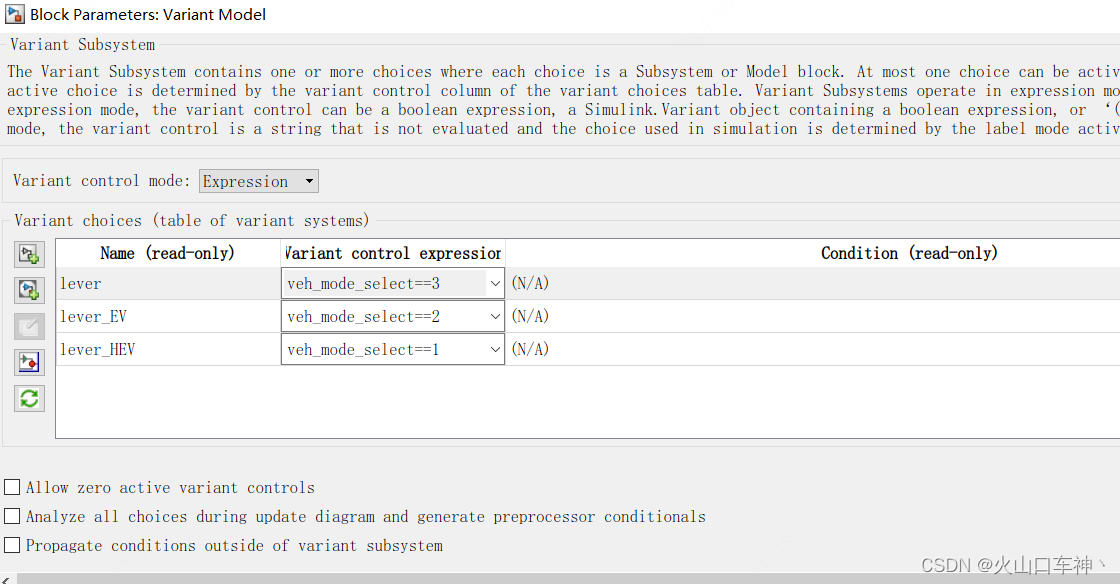Click the add subsystem variant choice icon
Viewport: 1120px width, 584px height.
tap(29, 254)
